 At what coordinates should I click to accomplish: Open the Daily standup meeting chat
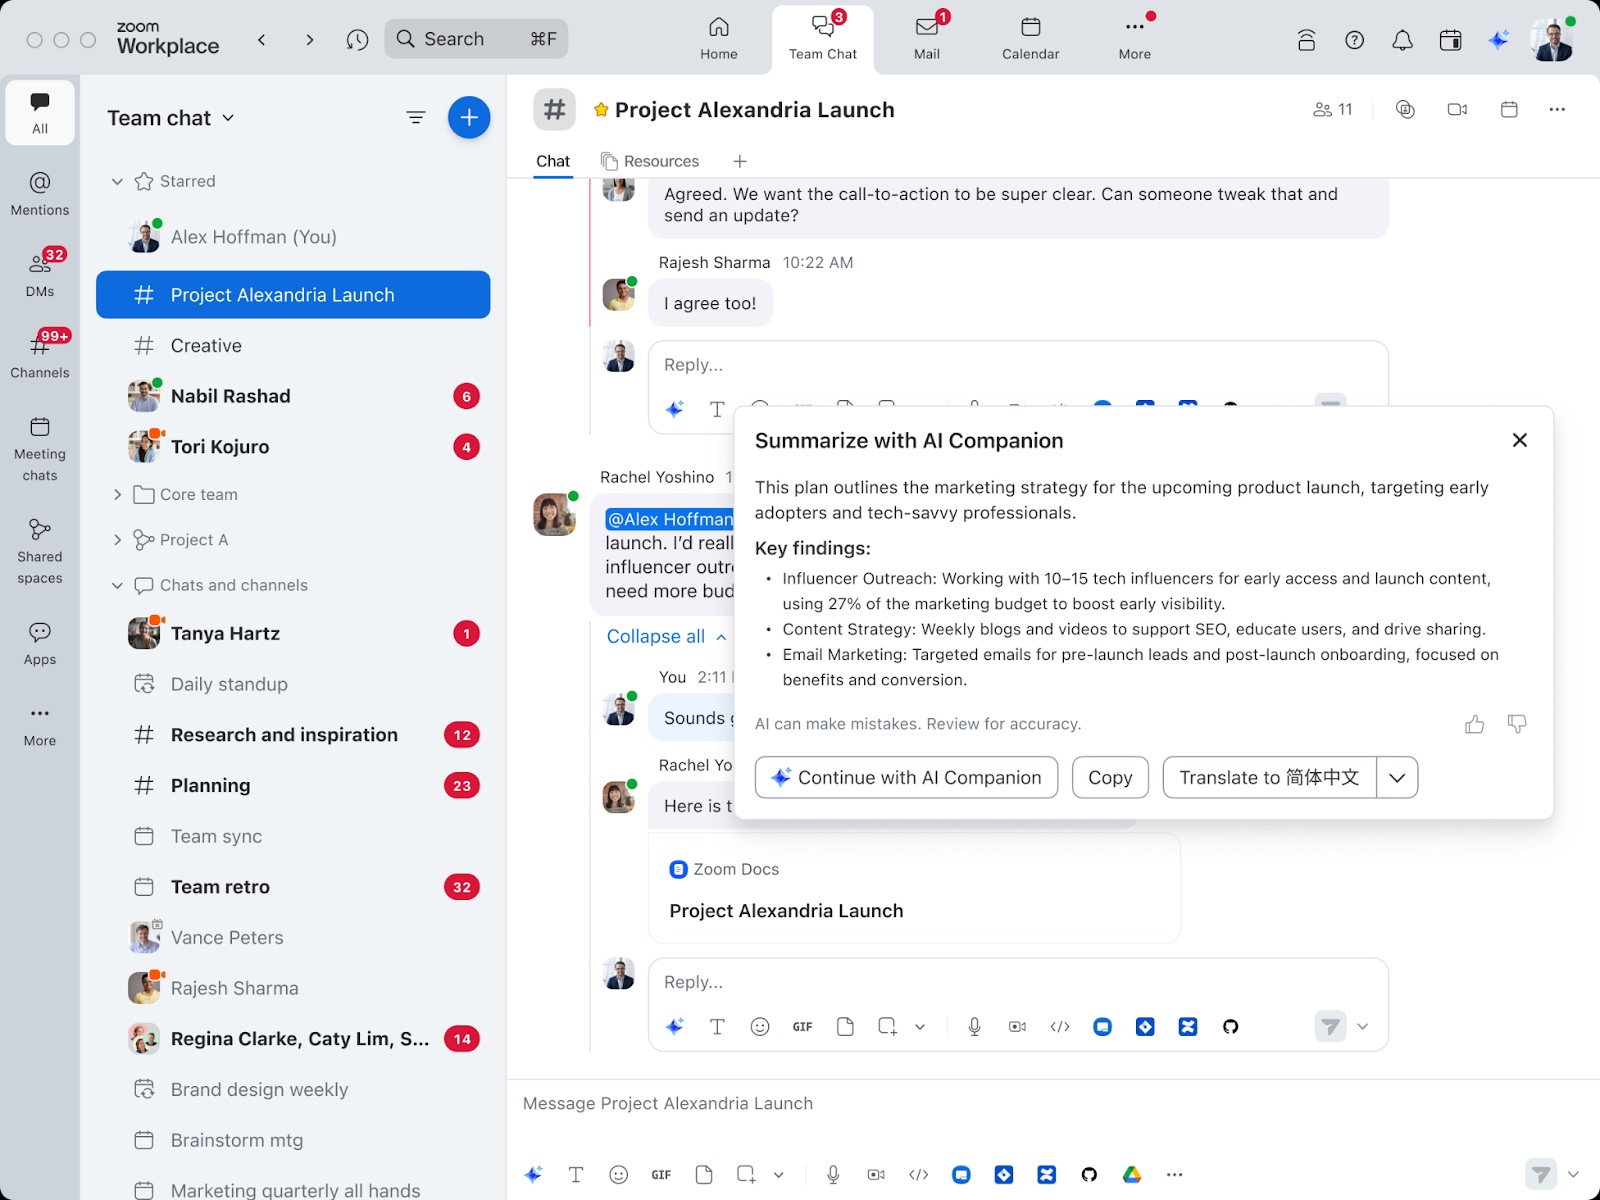(x=293, y=684)
